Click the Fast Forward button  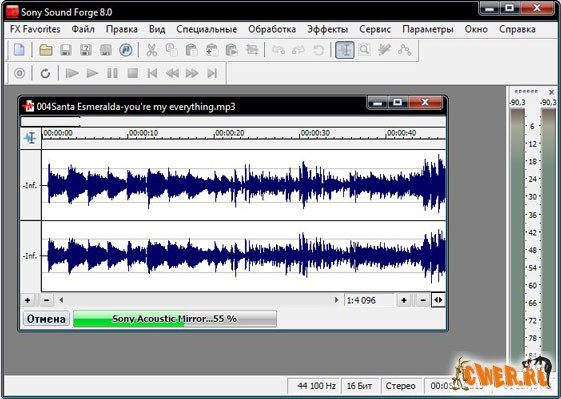point(192,73)
